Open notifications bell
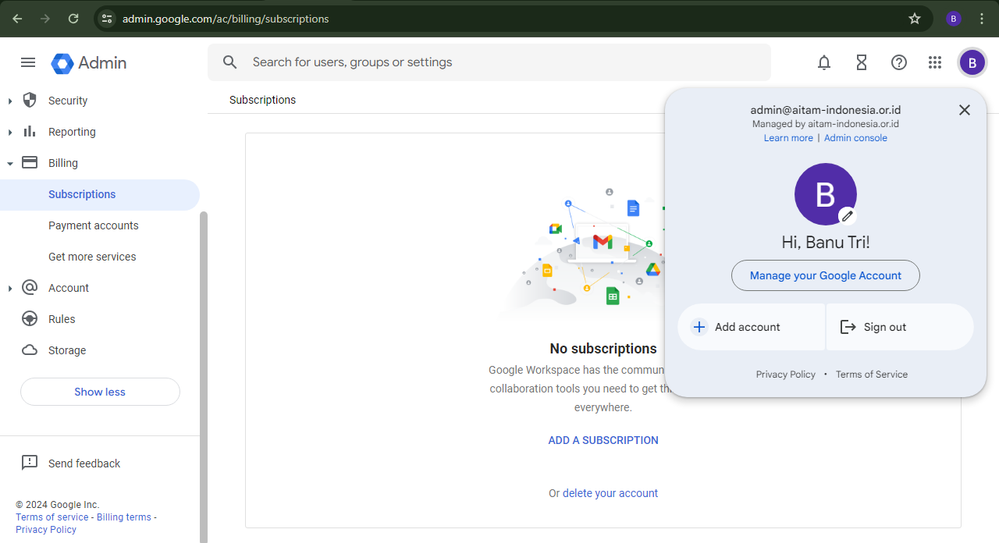 824,62
